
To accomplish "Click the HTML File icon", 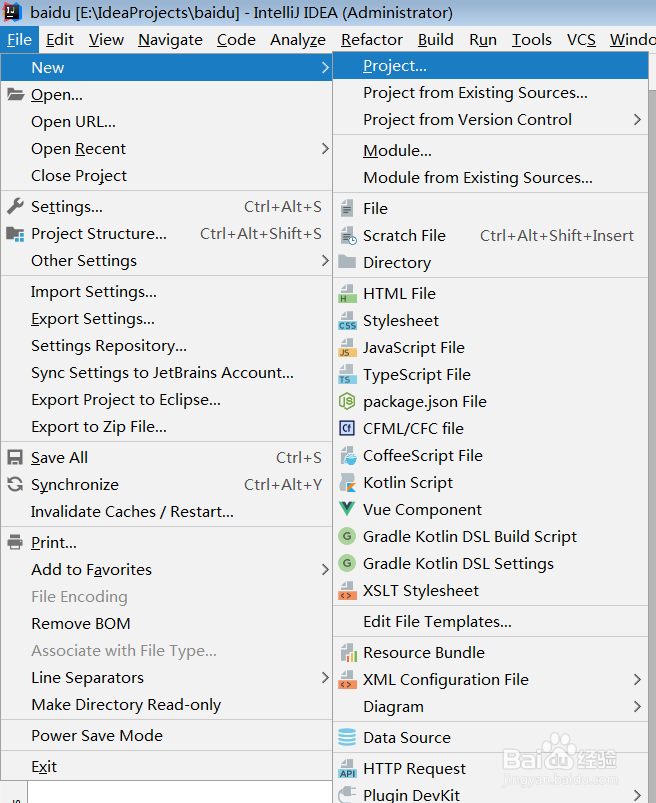I will pos(347,293).
